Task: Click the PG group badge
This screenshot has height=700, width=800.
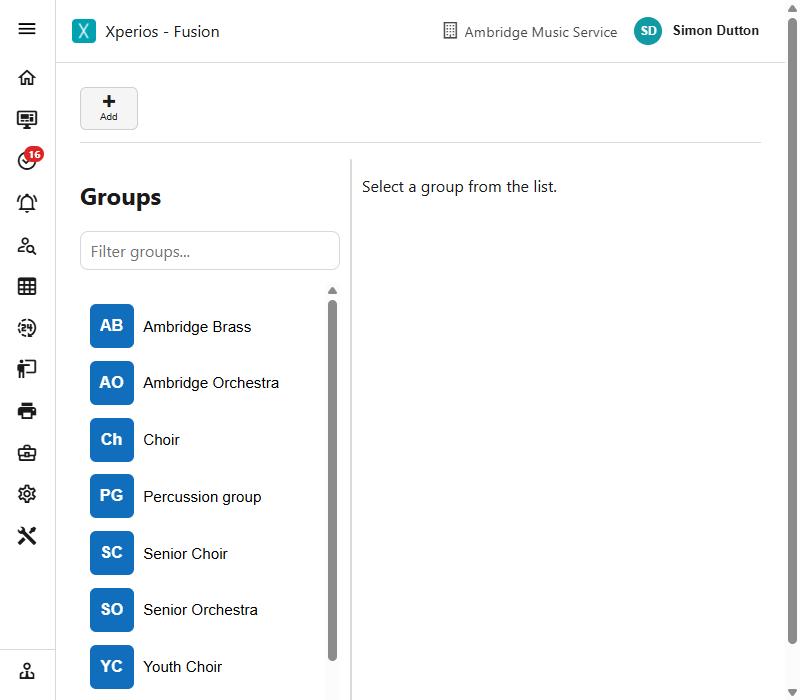Action: coord(112,496)
